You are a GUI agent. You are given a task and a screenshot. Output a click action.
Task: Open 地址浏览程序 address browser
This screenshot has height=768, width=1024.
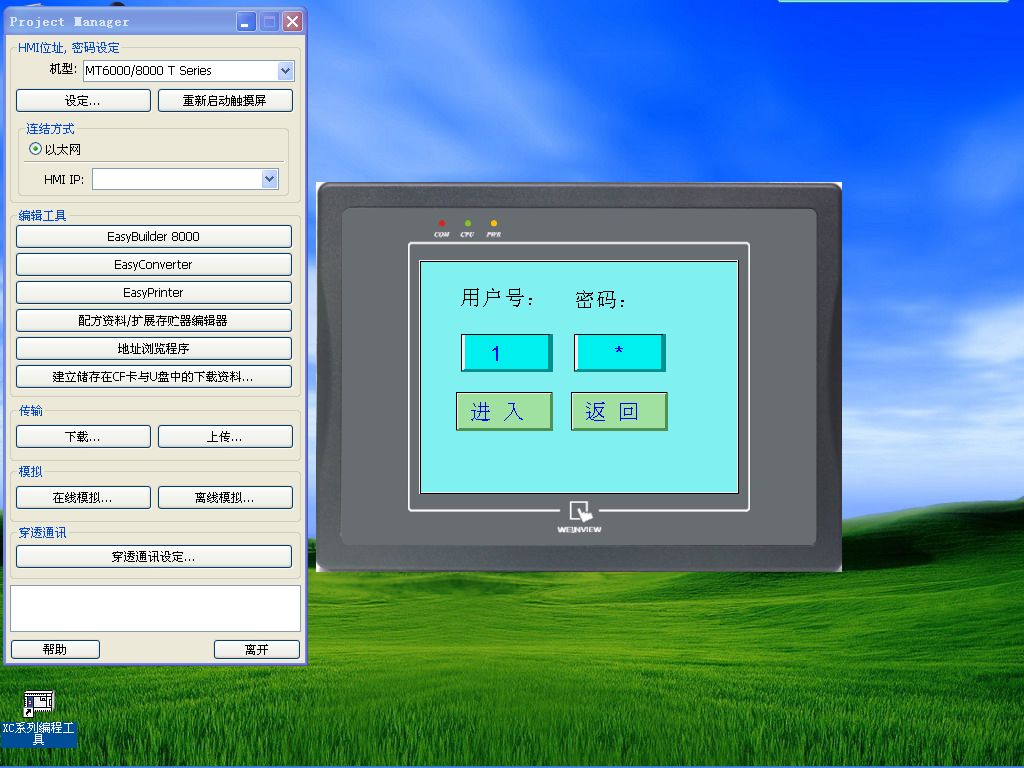[153, 349]
